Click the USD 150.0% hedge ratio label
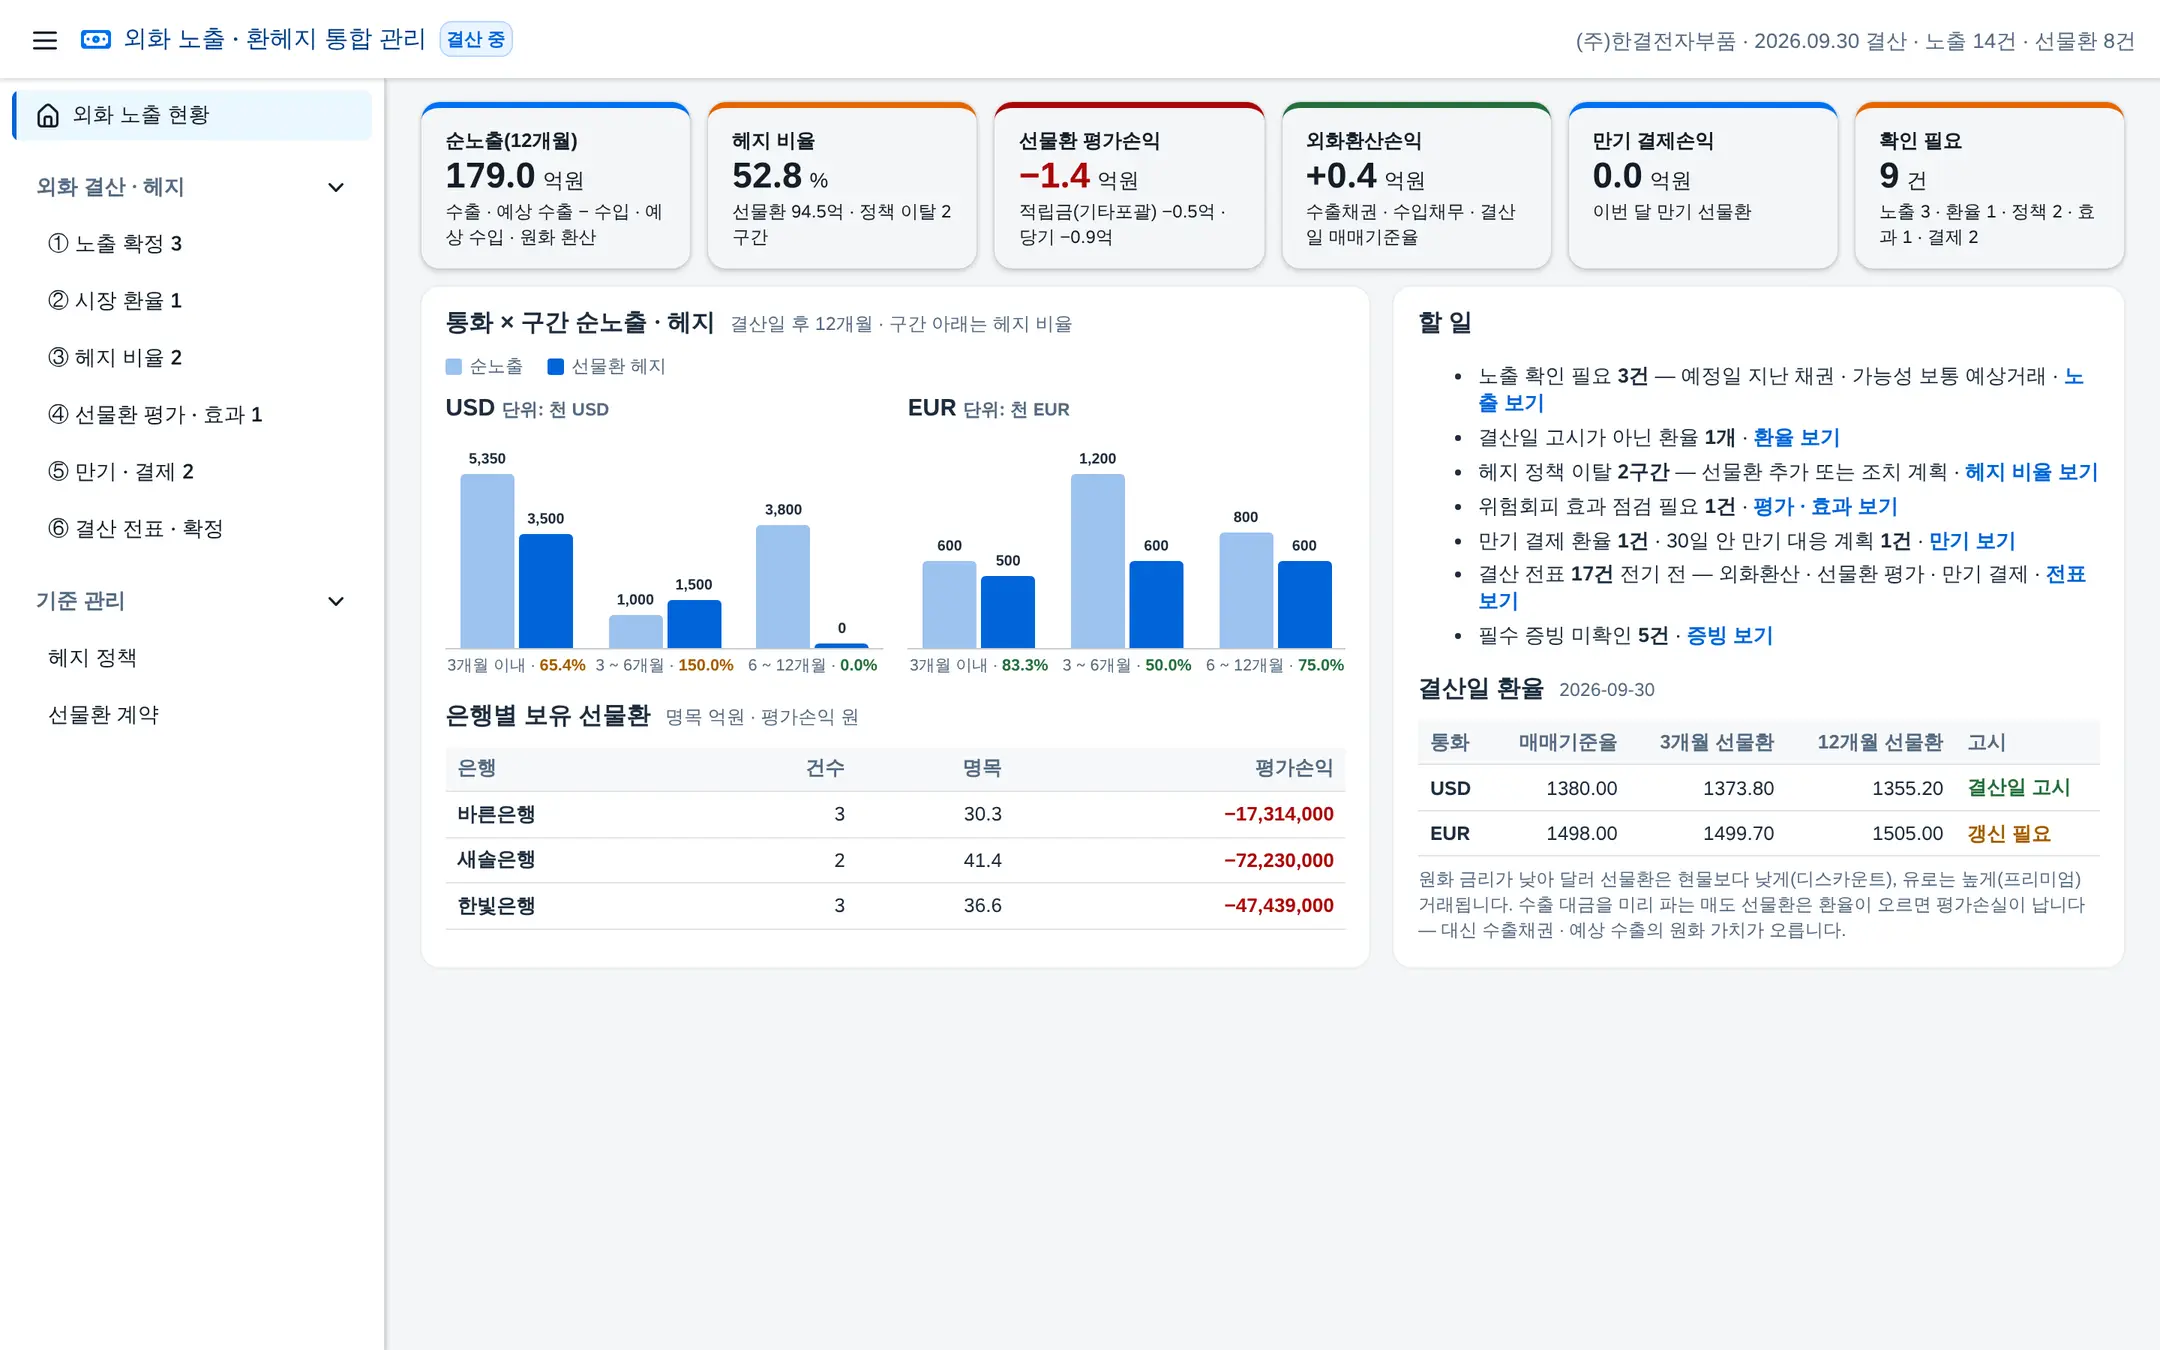Image resolution: width=2160 pixels, height=1350 pixels. pyautogui.click(x=706, y=665)
